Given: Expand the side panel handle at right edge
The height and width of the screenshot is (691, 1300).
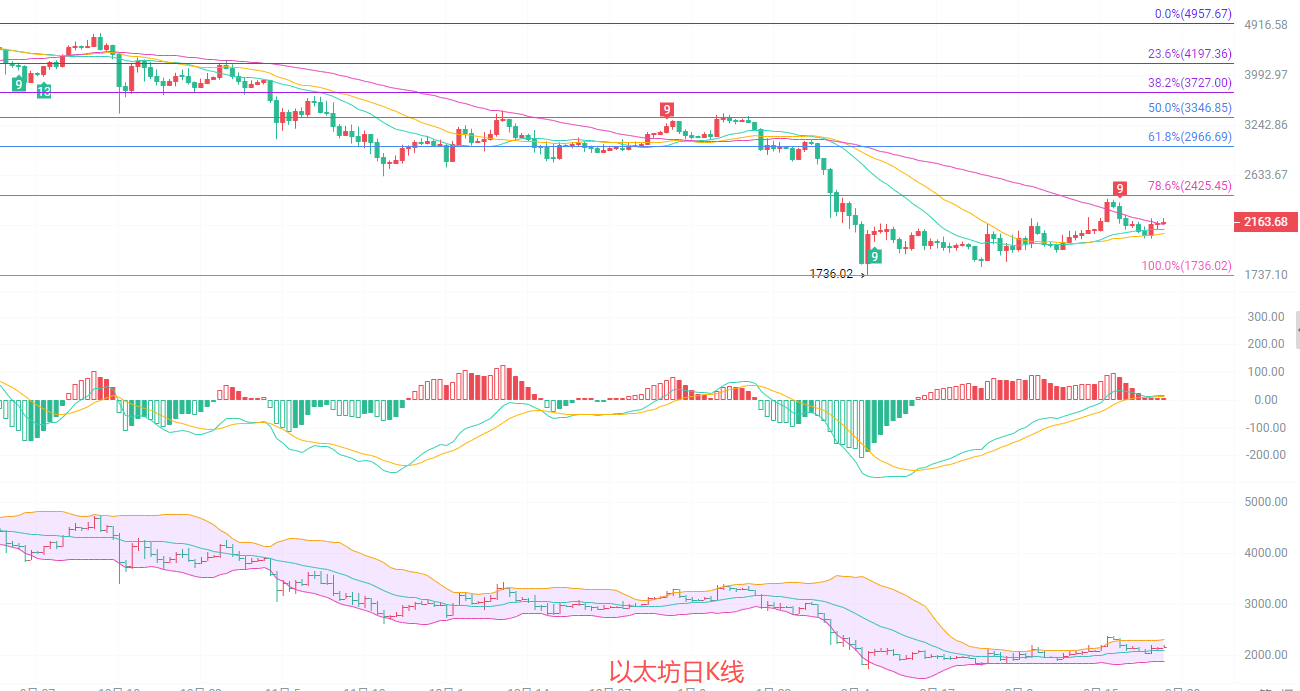Looking at the screenshot, I should point(1296,329).
